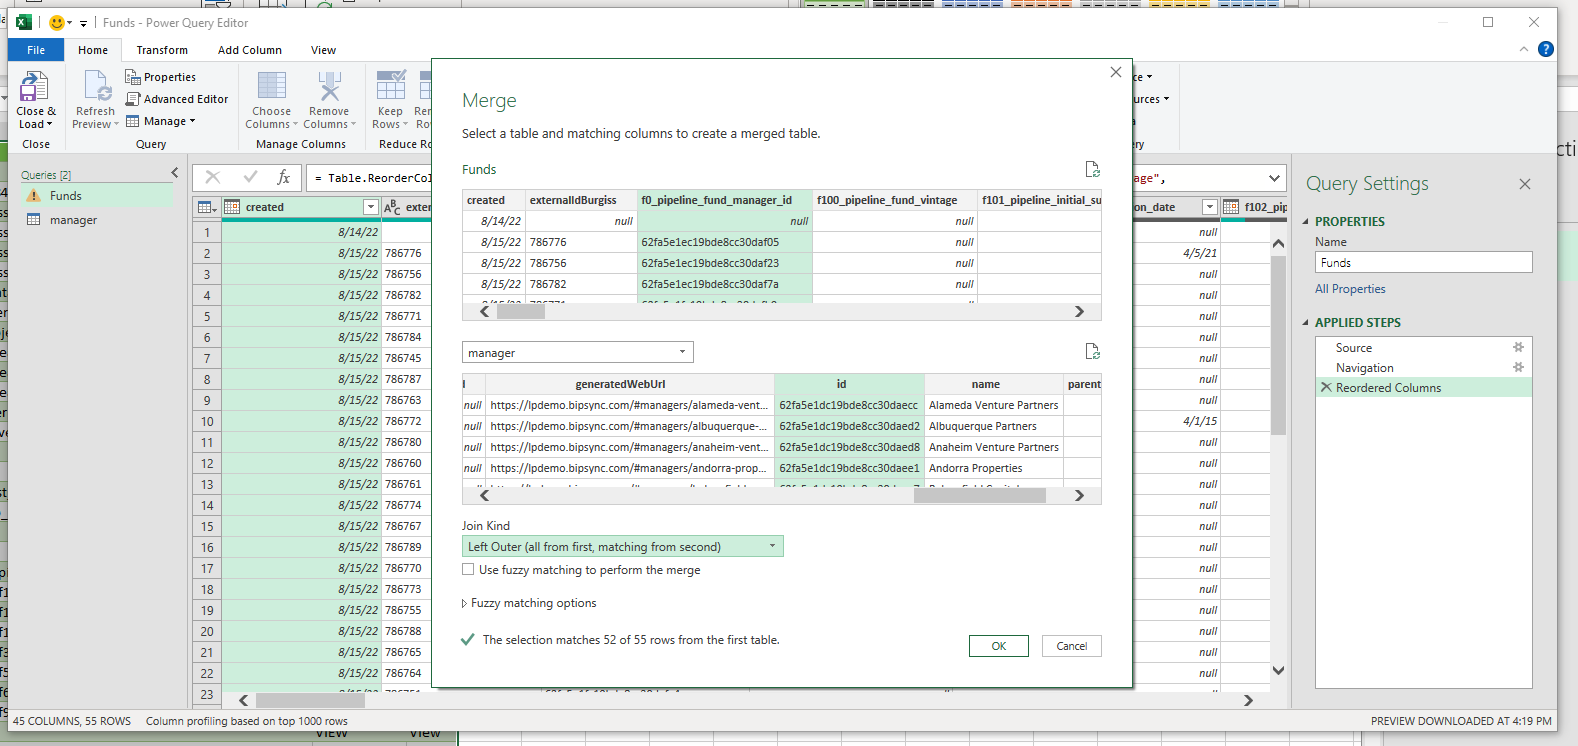
Task: Open the All Properties link
Action: [x=1350, y=289]
